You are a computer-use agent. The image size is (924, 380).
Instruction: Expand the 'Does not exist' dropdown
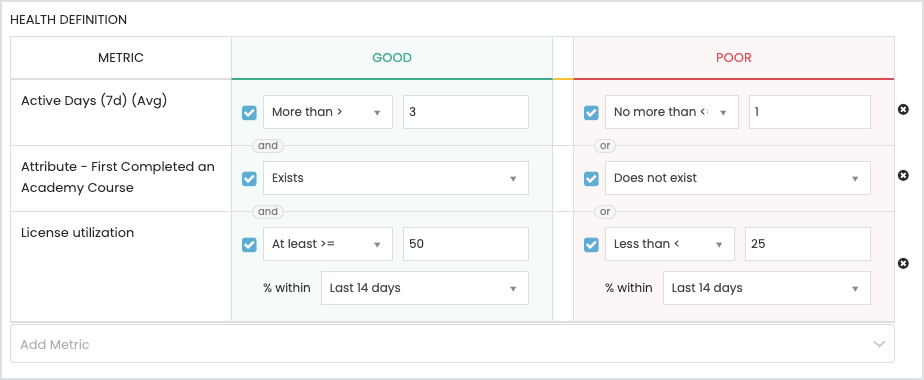(x=738, y=178)
